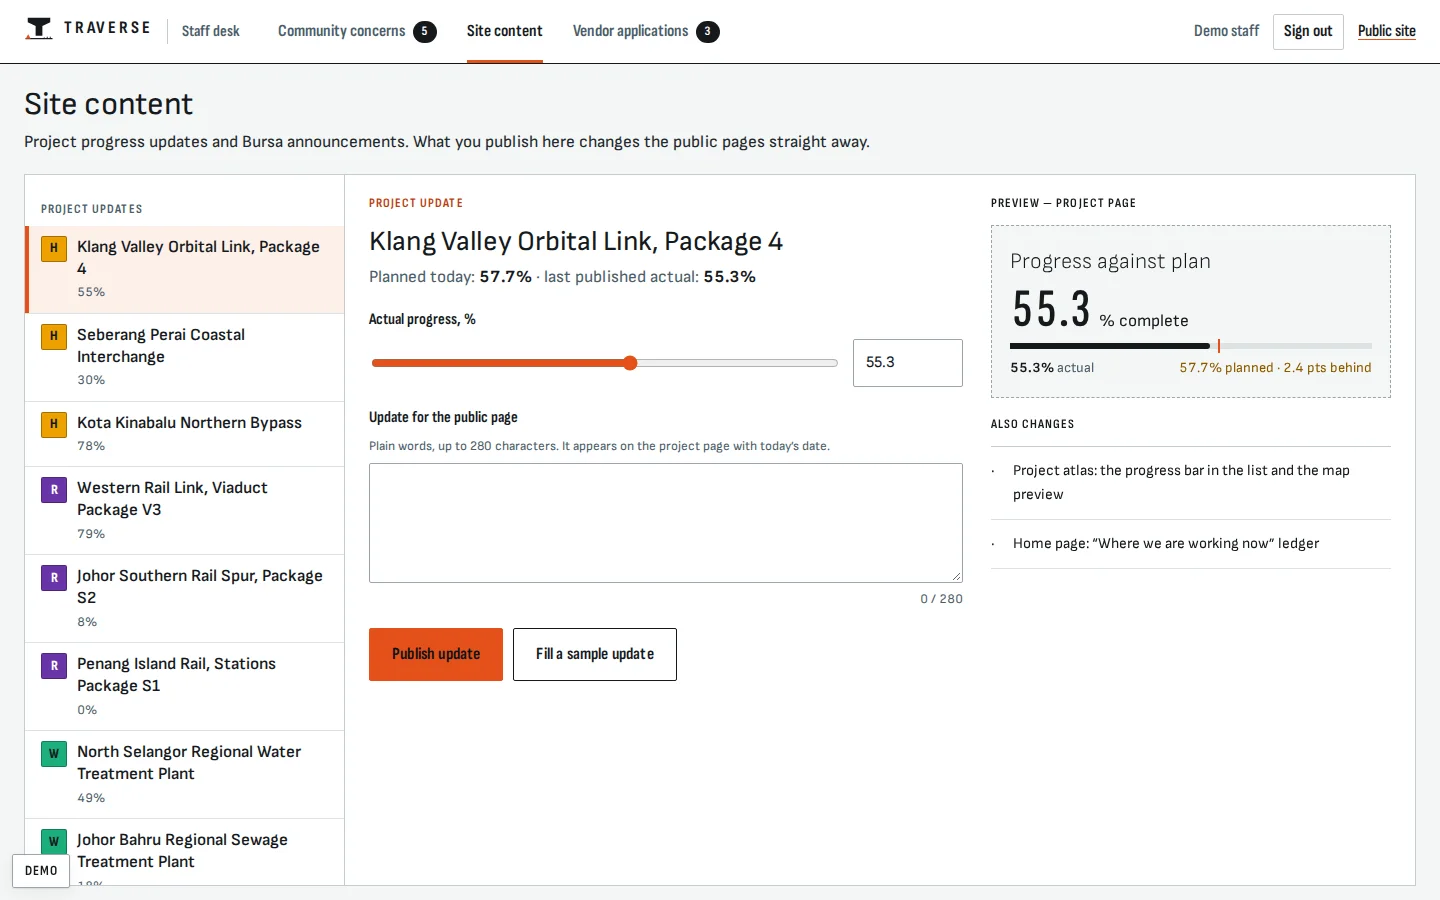This screenshot has width=1440, height=900.
Task: Click Fill a sample update button
Action: [595, 654]
